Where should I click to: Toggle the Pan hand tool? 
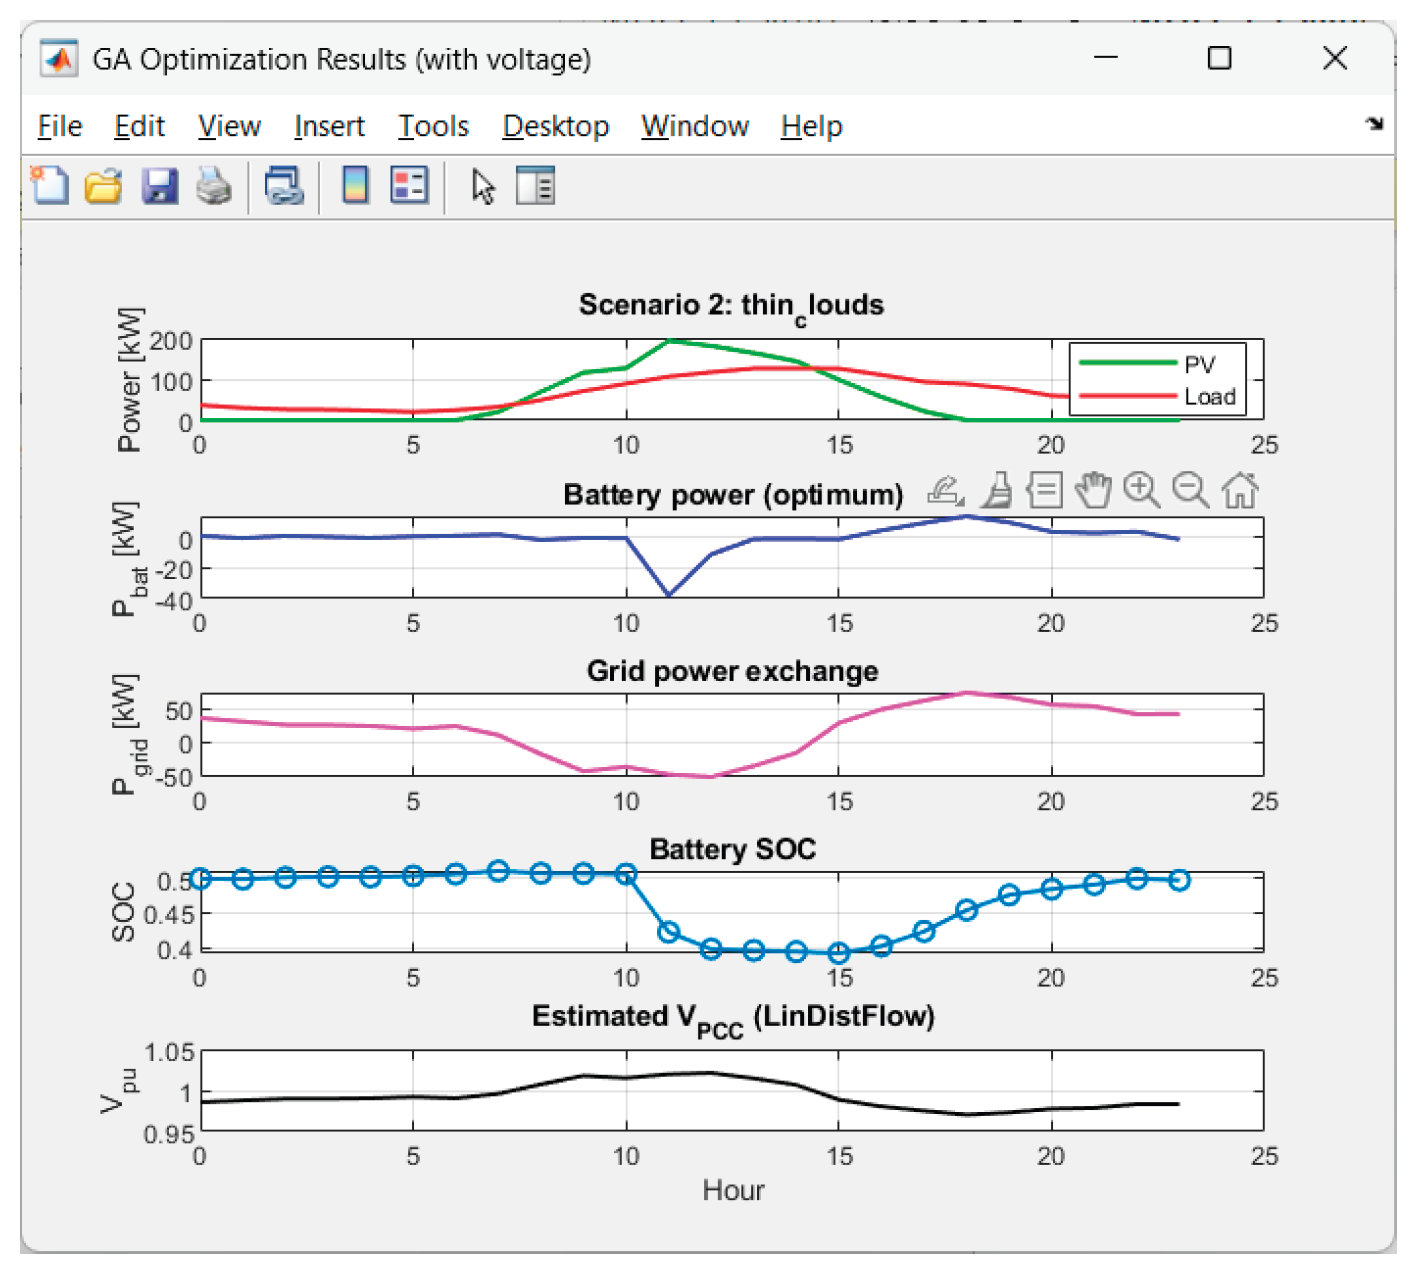[1093, 491]
